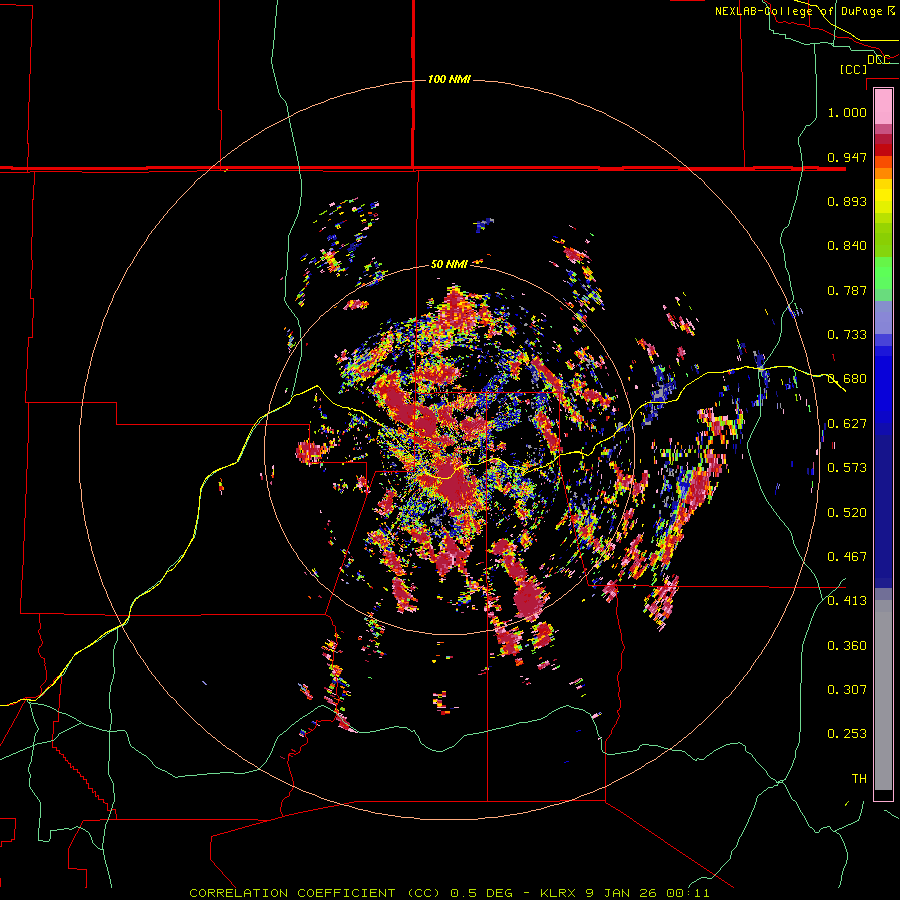This screenshot has width=900, height=900.
Task: Click the 100 NMI range ring label
Action: click(449, 79)
